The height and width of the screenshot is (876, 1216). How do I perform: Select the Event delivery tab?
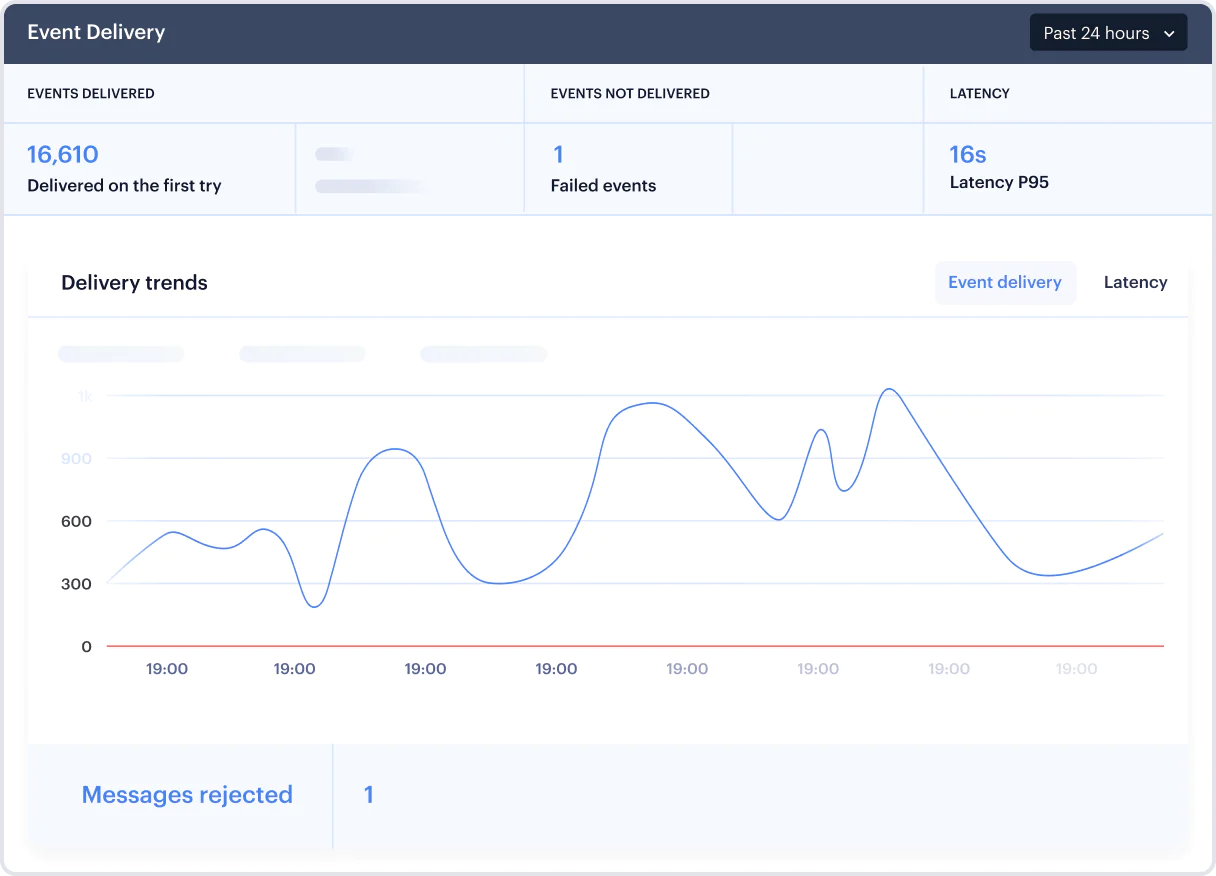coord(1005,282)
